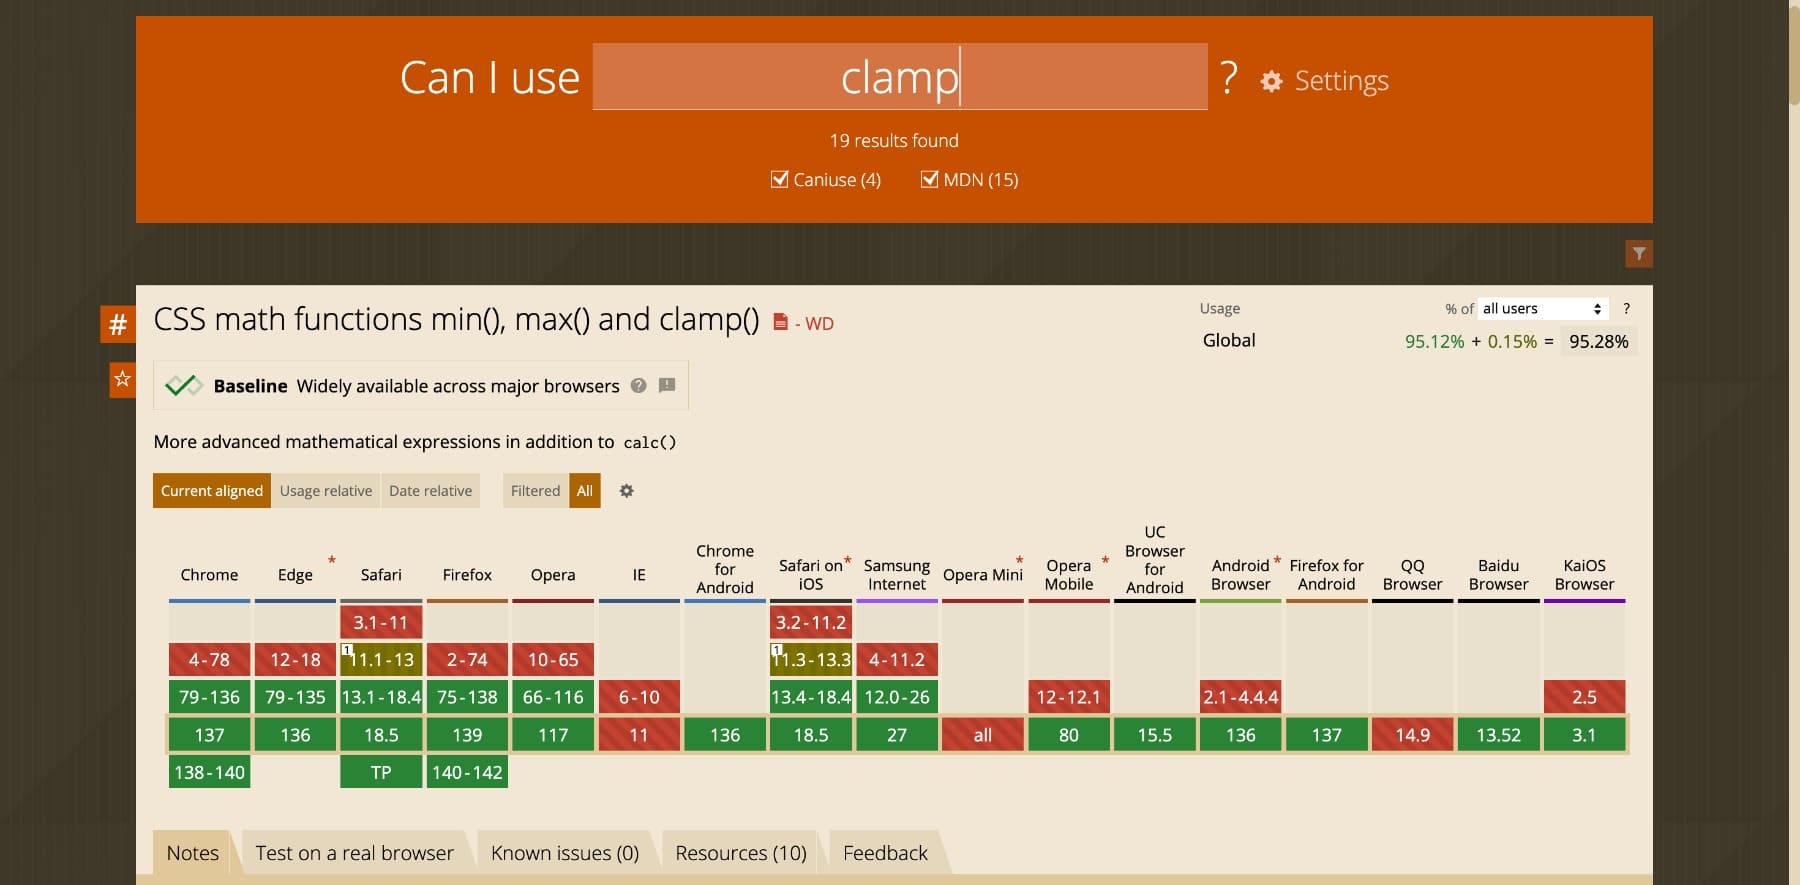Click KaiOS Browser 2.5 cell
The image size is (1800, 885).
1585,697
